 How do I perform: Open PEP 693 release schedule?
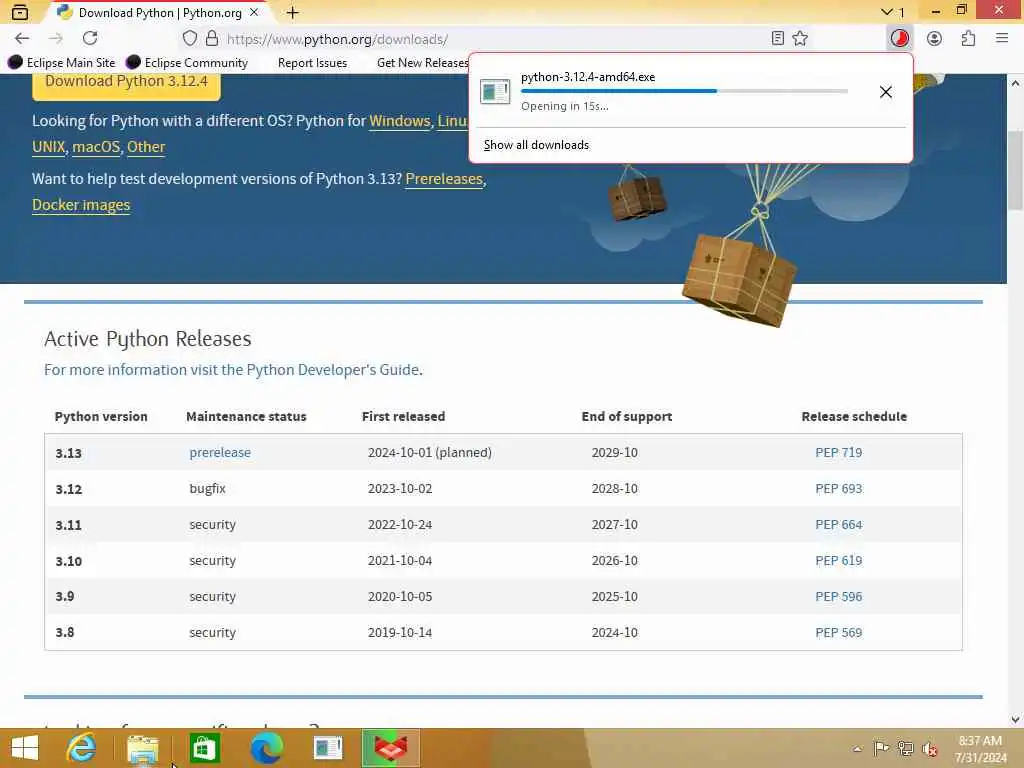(839, 488)
